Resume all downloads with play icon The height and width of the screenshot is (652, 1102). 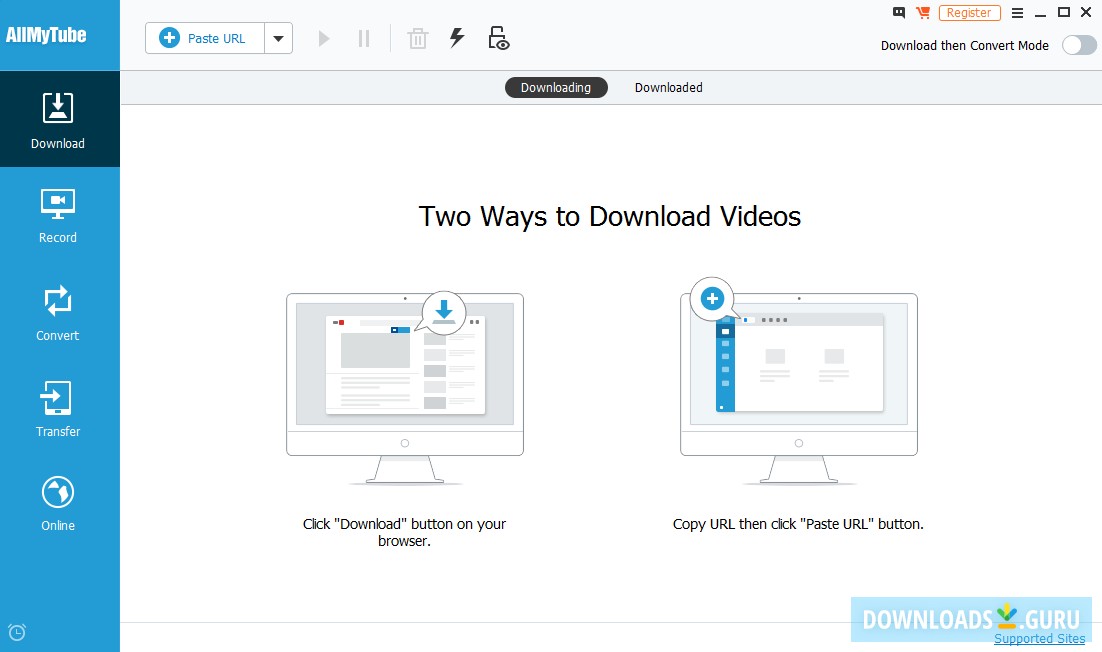tap(323, 39)
